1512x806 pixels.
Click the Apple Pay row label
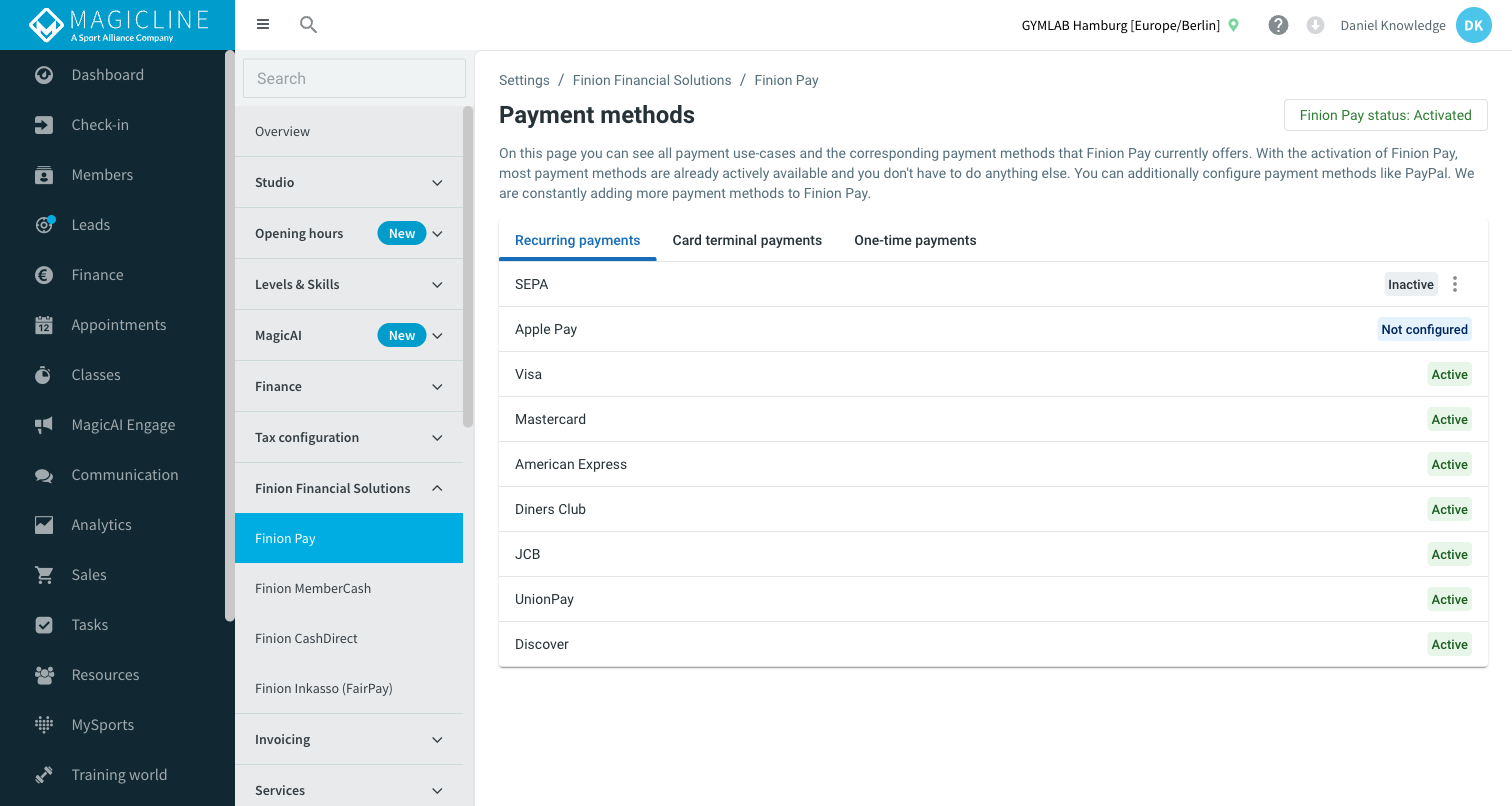(546, 329)
